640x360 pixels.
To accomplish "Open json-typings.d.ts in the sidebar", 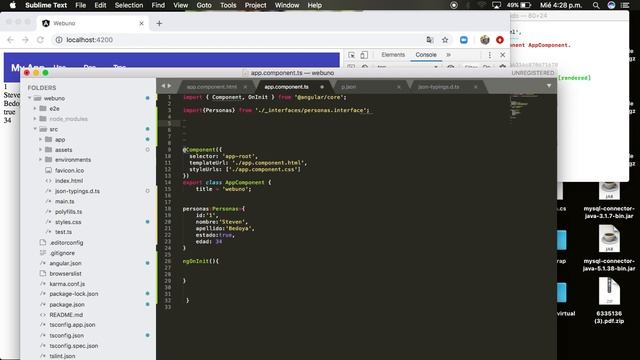I will point(77,191).
